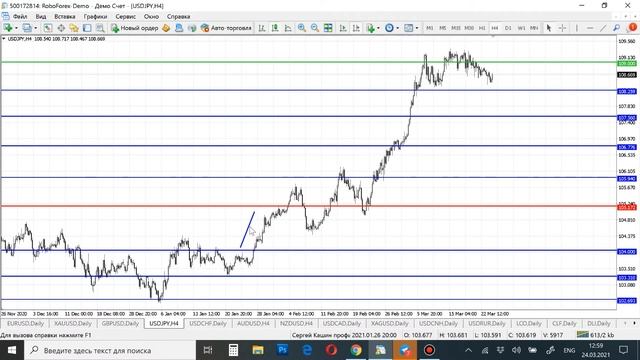Open the Файл menu
The height and width of the screenshot is (360, 640).
[x=20, y=16]
